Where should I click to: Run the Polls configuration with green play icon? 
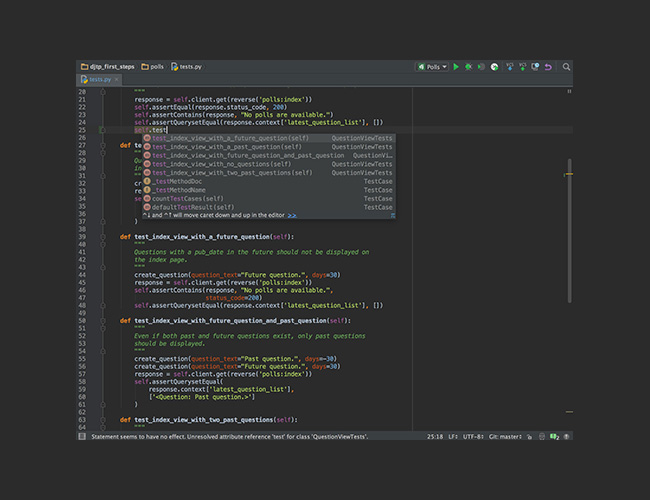pos(456,67)
